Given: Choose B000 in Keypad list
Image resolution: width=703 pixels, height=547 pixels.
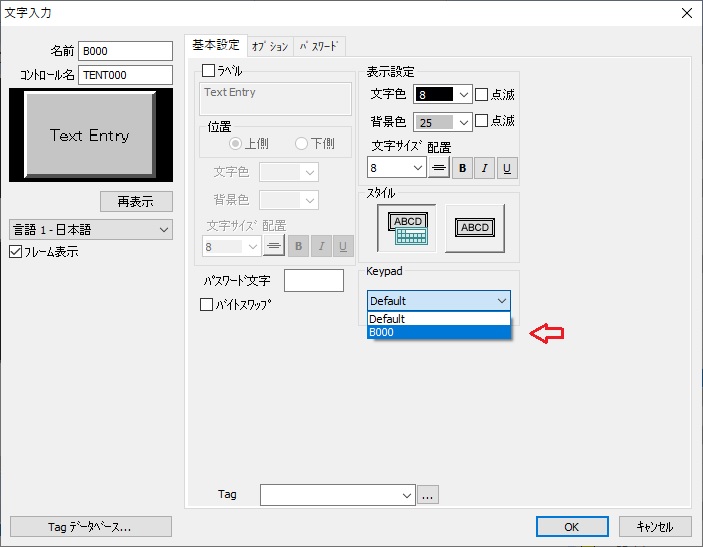Looking at the screenshot, I should (x=438, y=332).
